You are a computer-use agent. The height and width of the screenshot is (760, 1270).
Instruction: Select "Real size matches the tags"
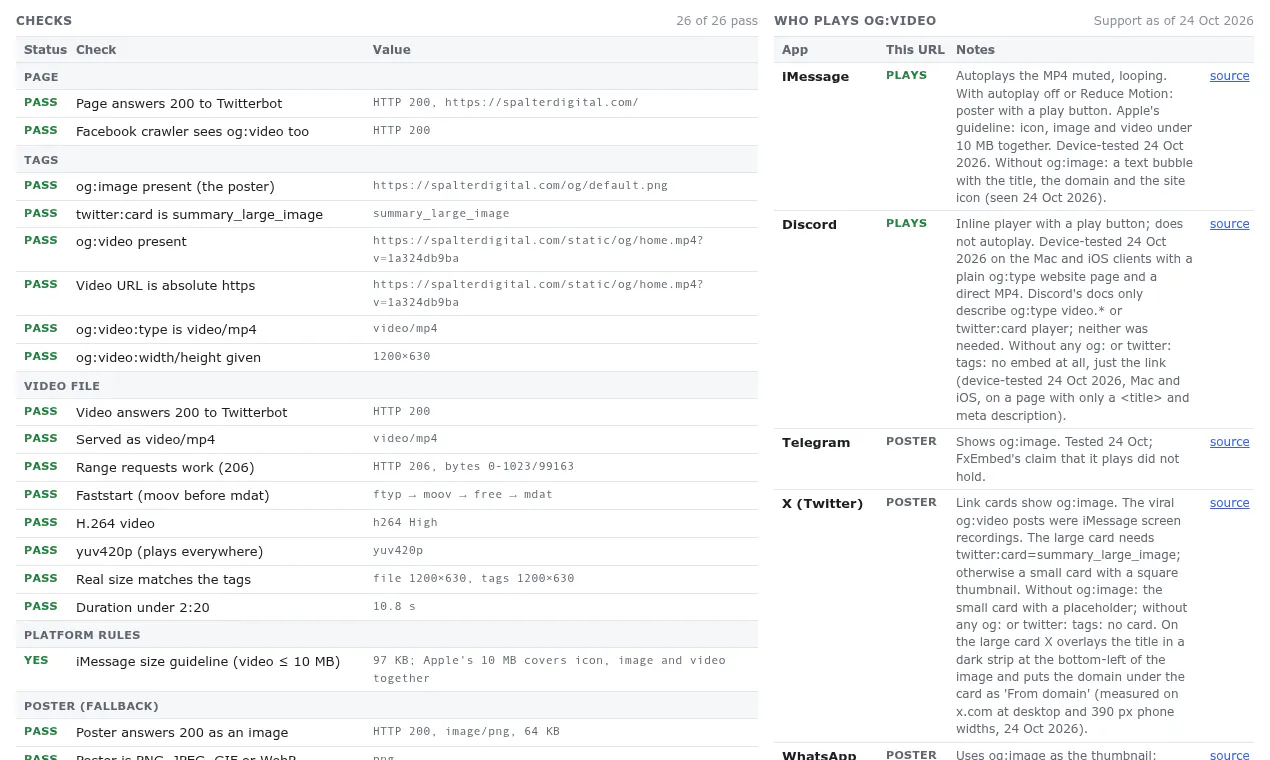163,580
